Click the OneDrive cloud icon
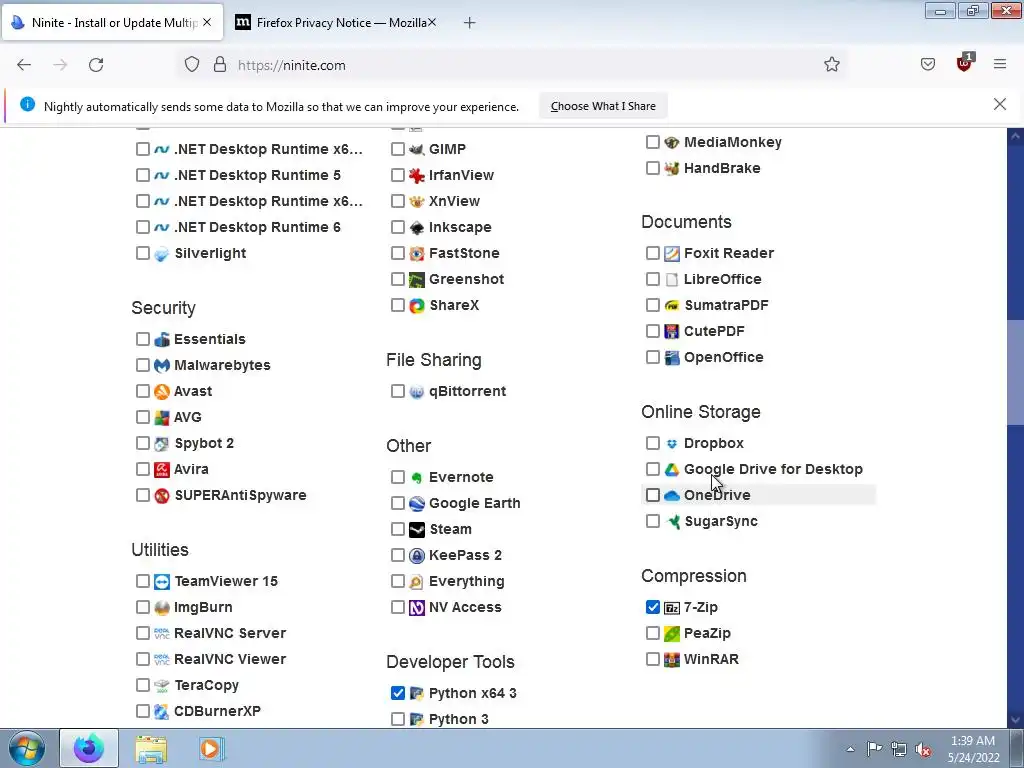This screenshot has width=1024, height=768. click(x=671, y=496)
